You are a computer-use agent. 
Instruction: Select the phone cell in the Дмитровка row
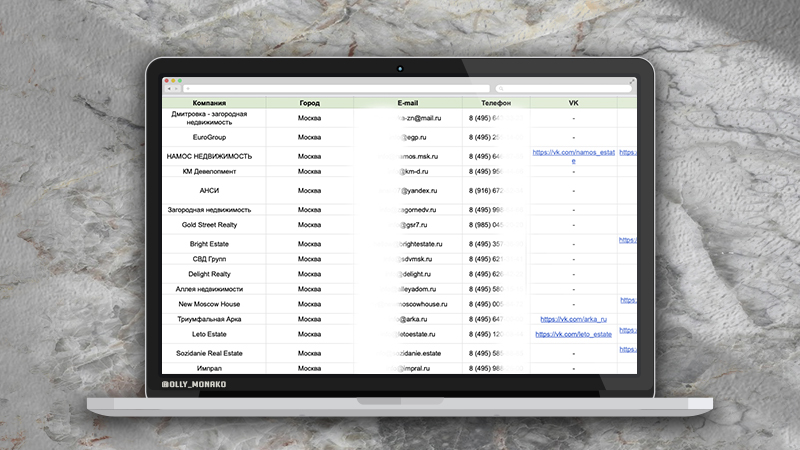(496, 118)
